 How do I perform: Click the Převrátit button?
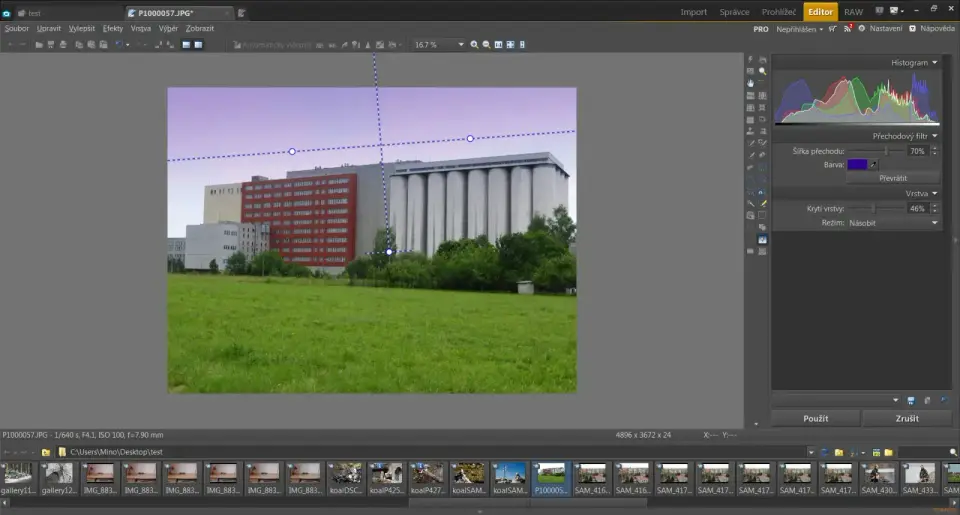[x=892, y=178]
